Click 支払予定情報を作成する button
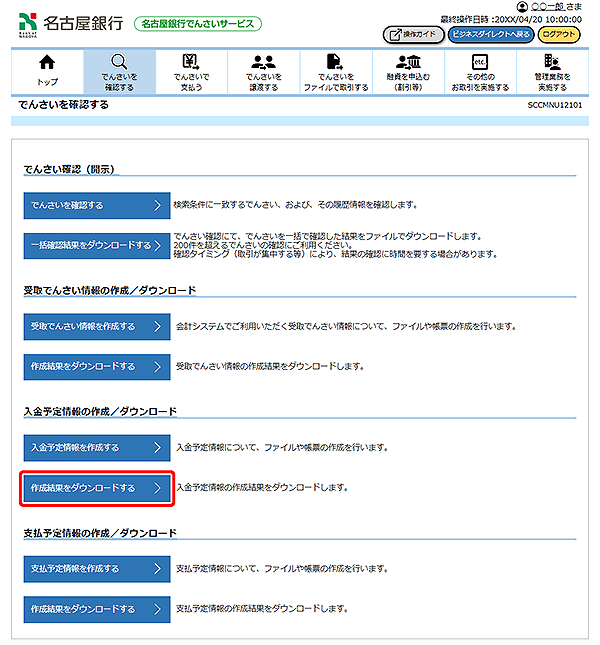Screen dimensions: 600x645 point(97,569)
